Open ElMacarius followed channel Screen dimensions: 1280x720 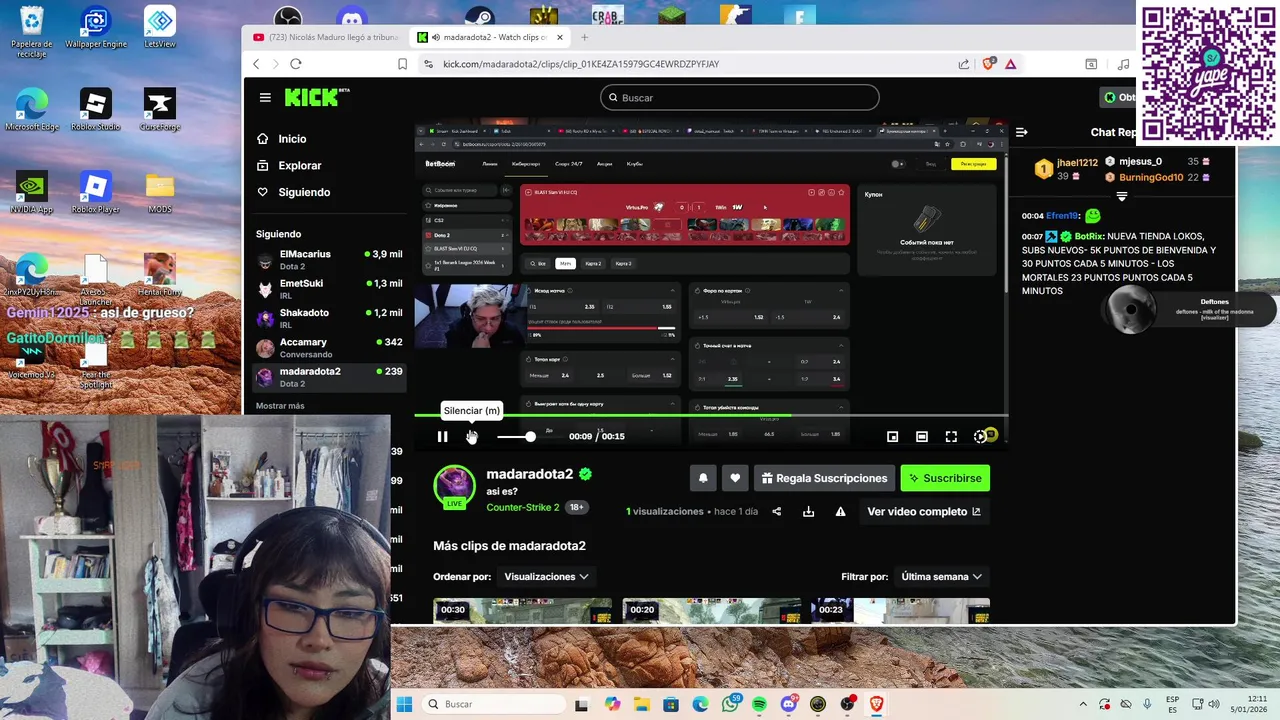tap(329, 260)
